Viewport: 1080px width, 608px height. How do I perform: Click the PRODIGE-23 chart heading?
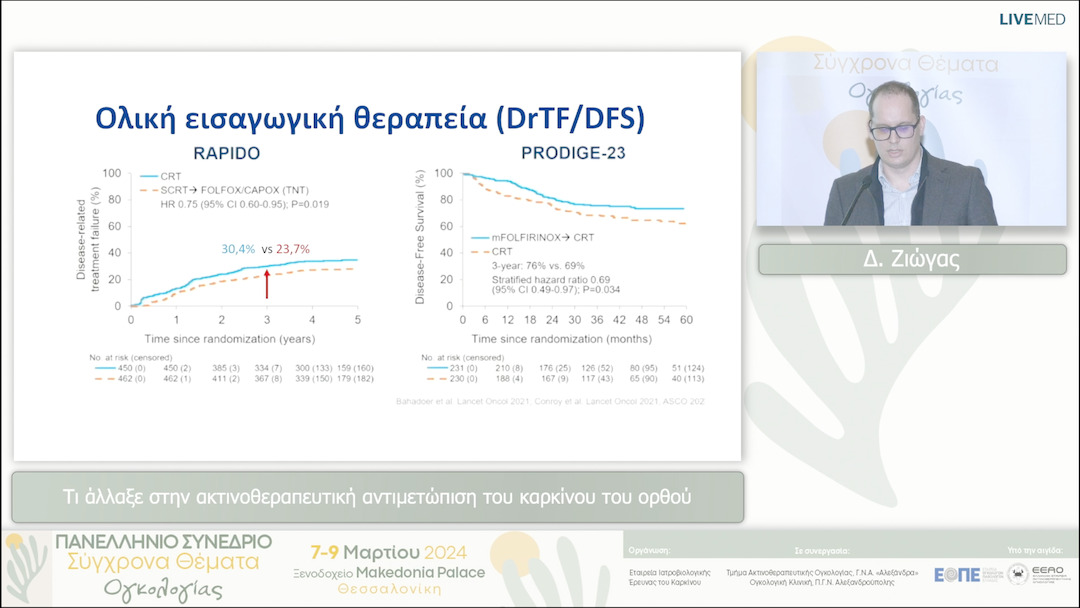click(573, 153)
